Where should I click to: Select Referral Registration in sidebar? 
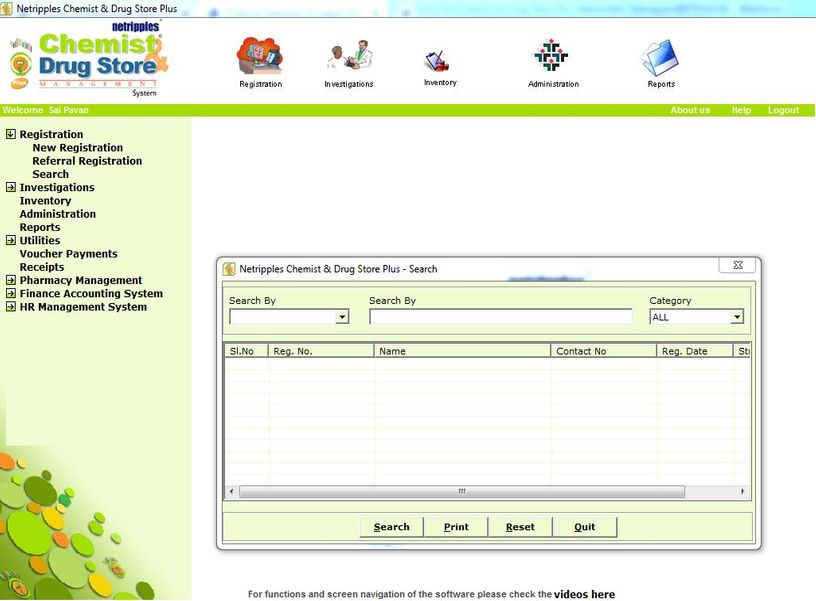(x=87, y=161)
